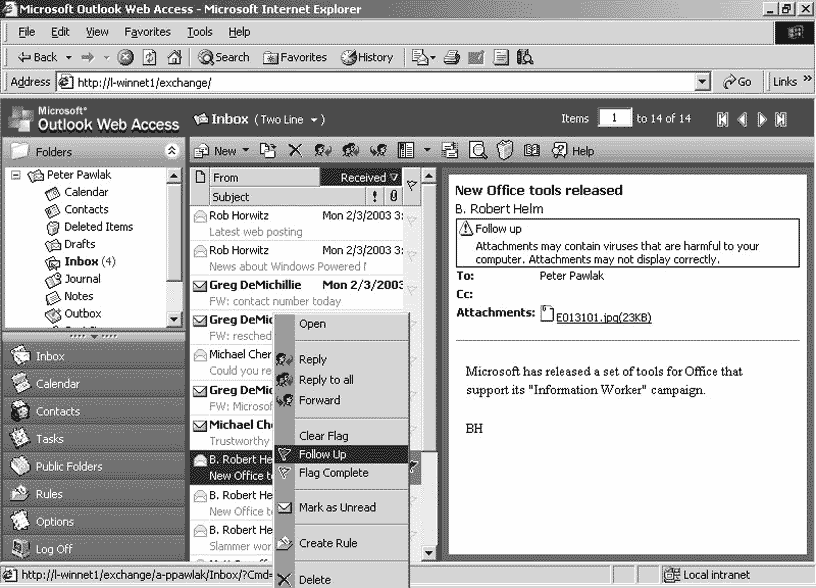Toggle flag on 'FW: contact number today' message
The height and width of the screenshot is (588, 816).
(411, 290)
